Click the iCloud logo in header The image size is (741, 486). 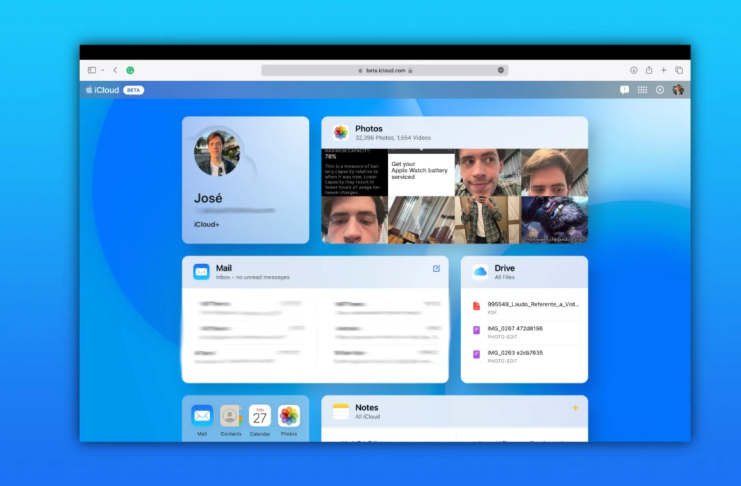coord(103,90)
